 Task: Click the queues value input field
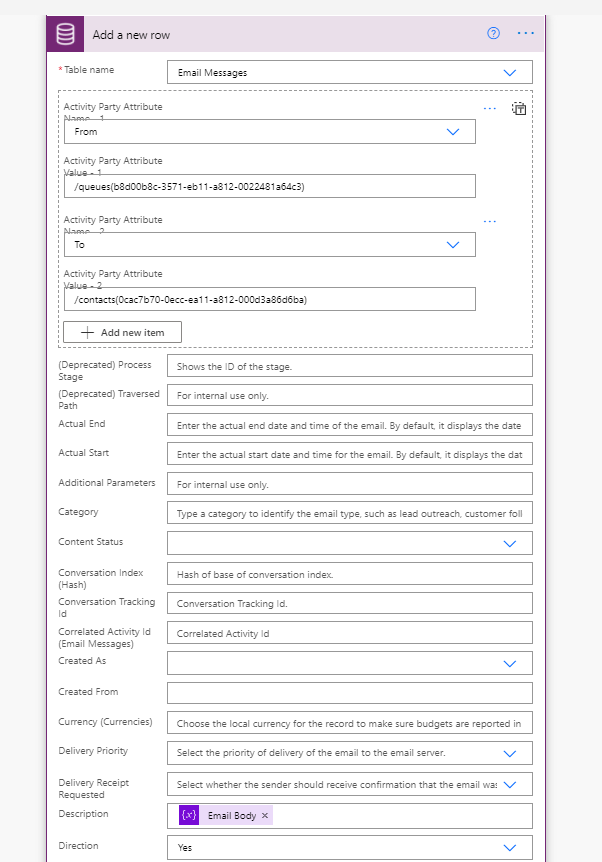[269, 186]
